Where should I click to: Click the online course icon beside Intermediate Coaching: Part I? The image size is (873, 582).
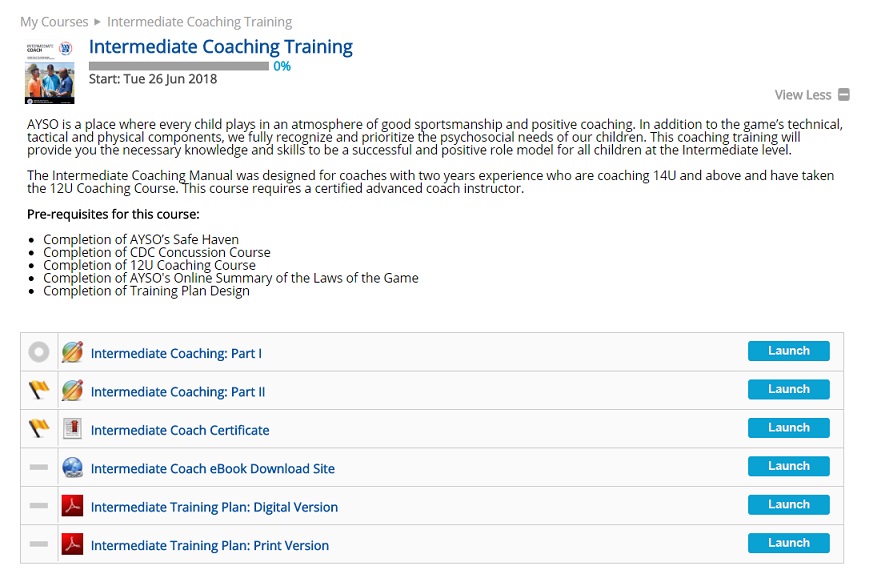[x=74, y=351]
